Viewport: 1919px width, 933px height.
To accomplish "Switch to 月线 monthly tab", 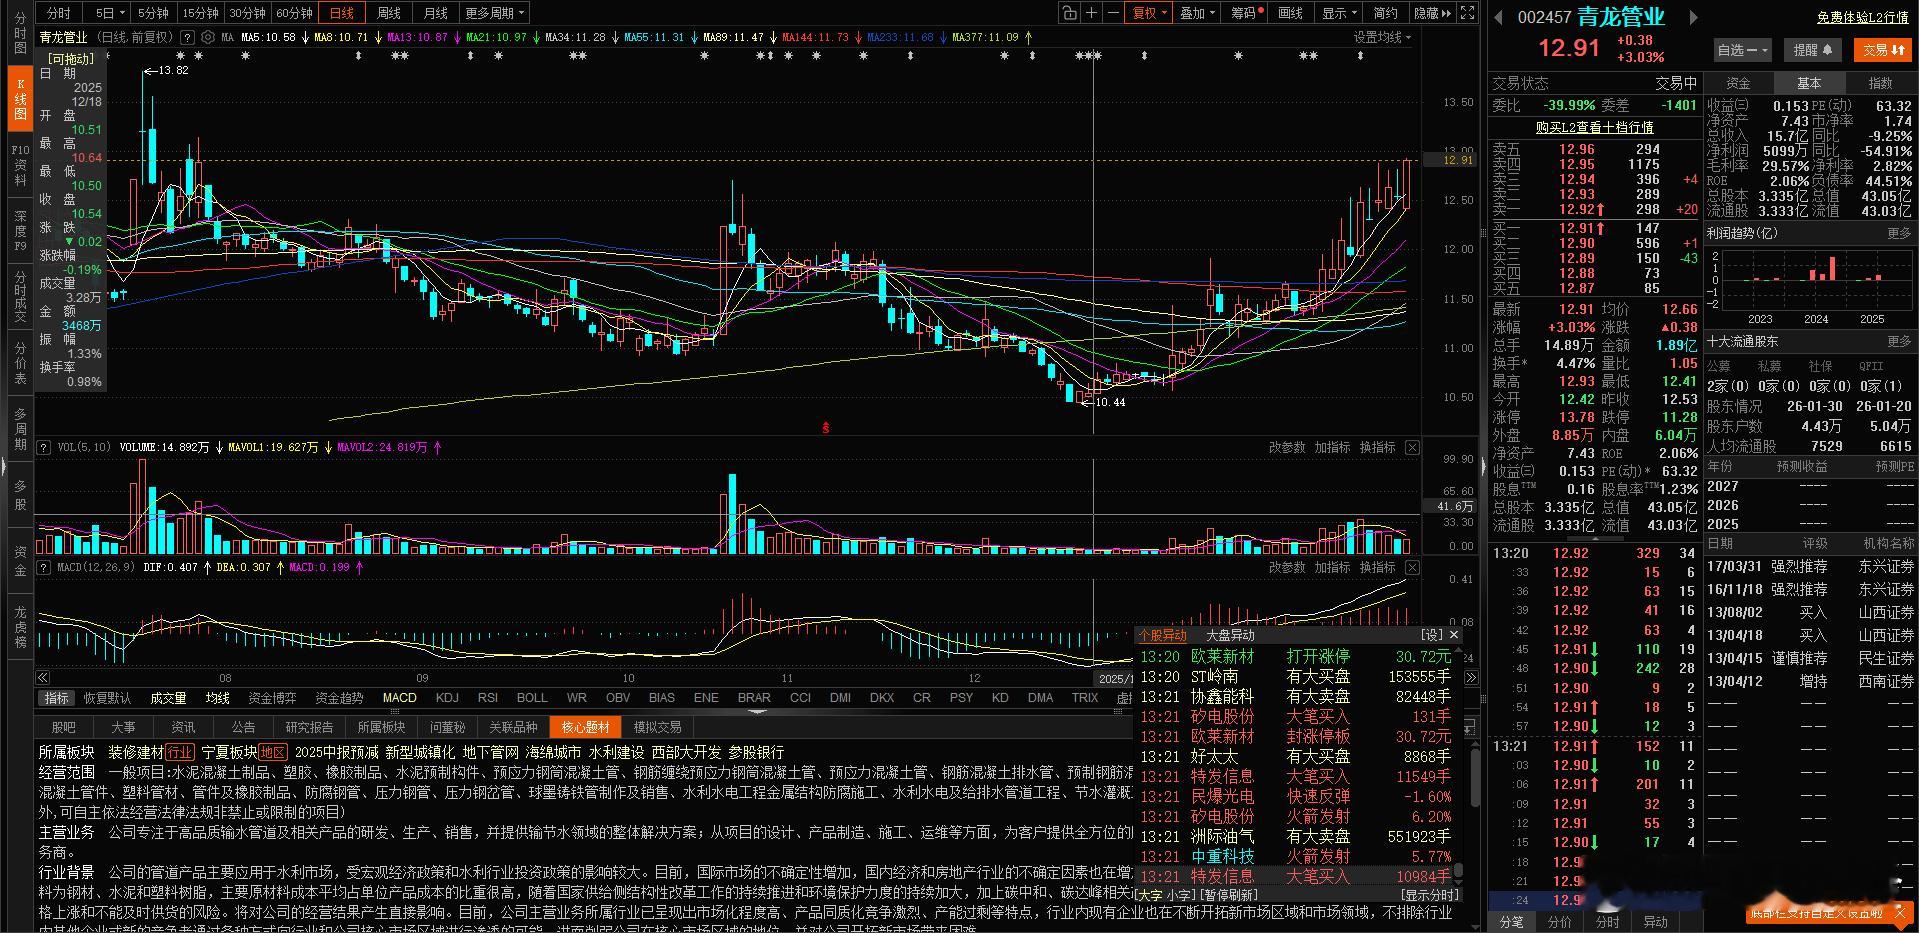I will 435,13.
